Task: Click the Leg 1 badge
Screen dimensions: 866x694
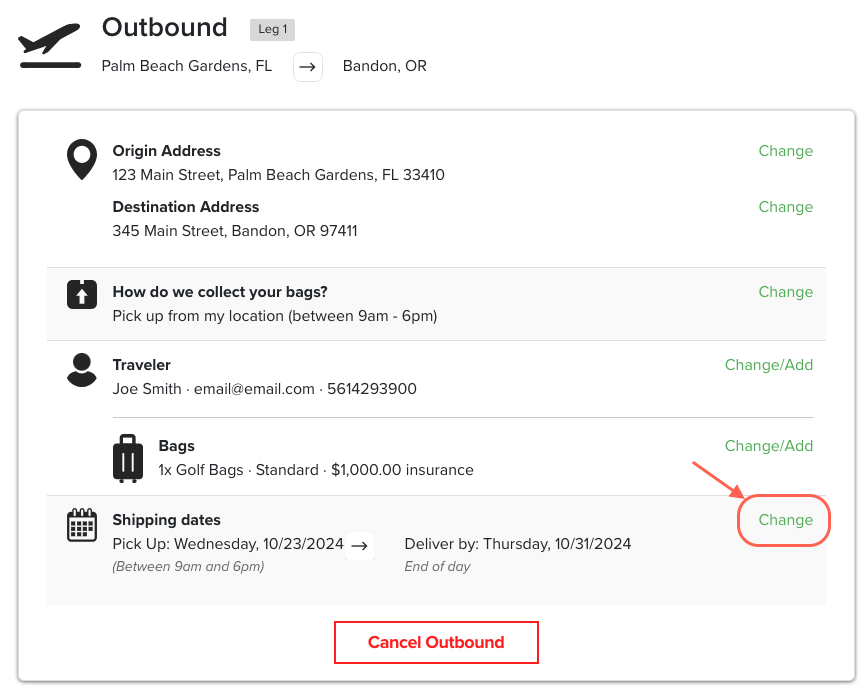Action: point(272,29)
